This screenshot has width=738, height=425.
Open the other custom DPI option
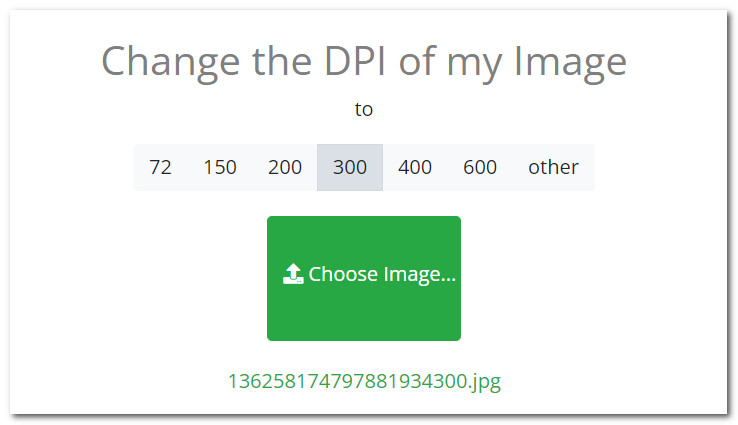(x=554, y=168)
